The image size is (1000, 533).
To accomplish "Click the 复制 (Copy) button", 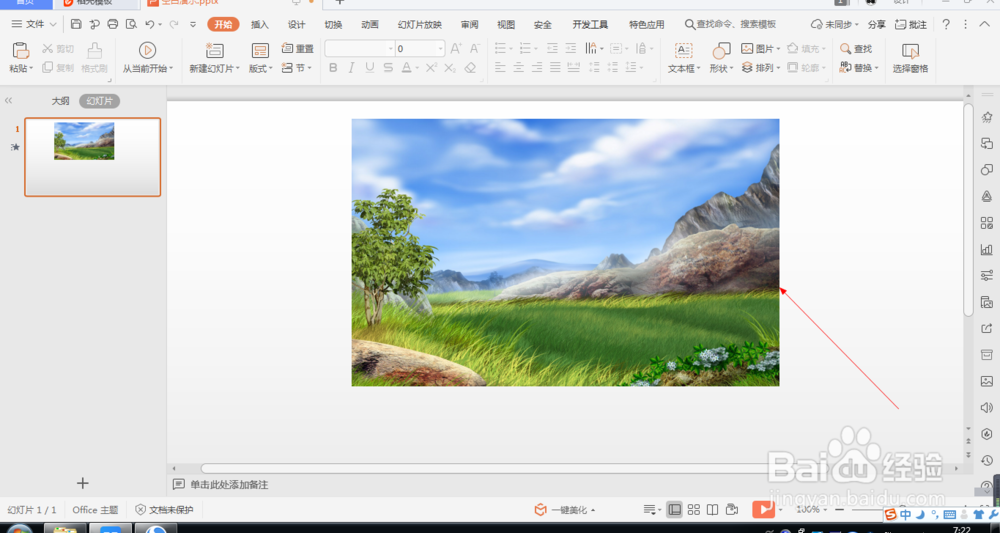I will tap(58, 68).
